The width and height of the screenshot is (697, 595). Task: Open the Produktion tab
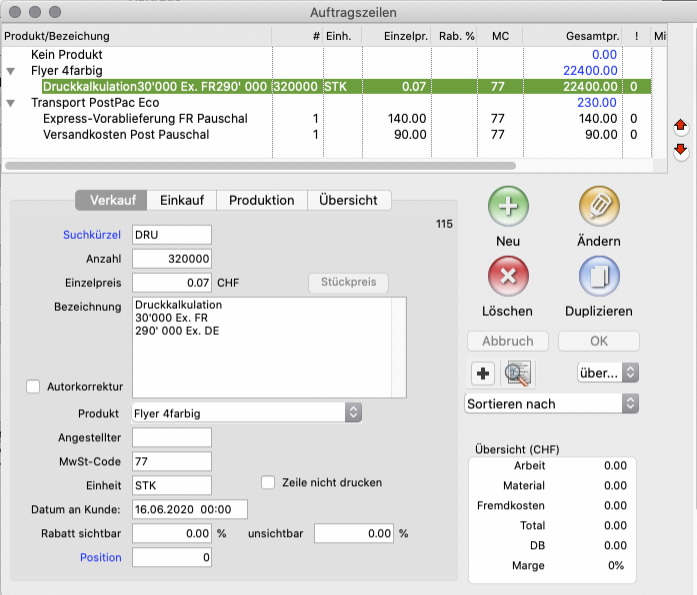[x=261, y=200]
